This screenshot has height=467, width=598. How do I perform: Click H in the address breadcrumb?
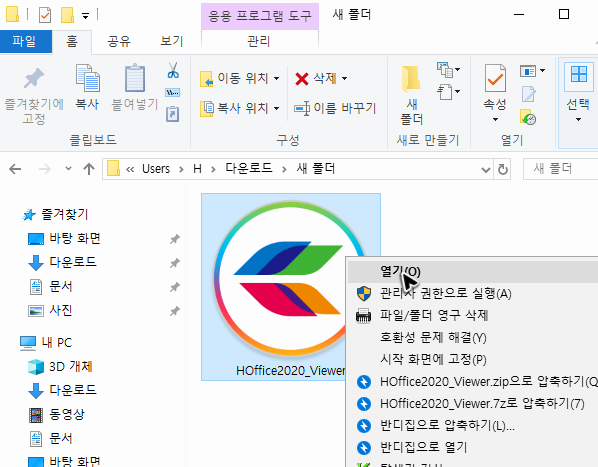point(197,169)
